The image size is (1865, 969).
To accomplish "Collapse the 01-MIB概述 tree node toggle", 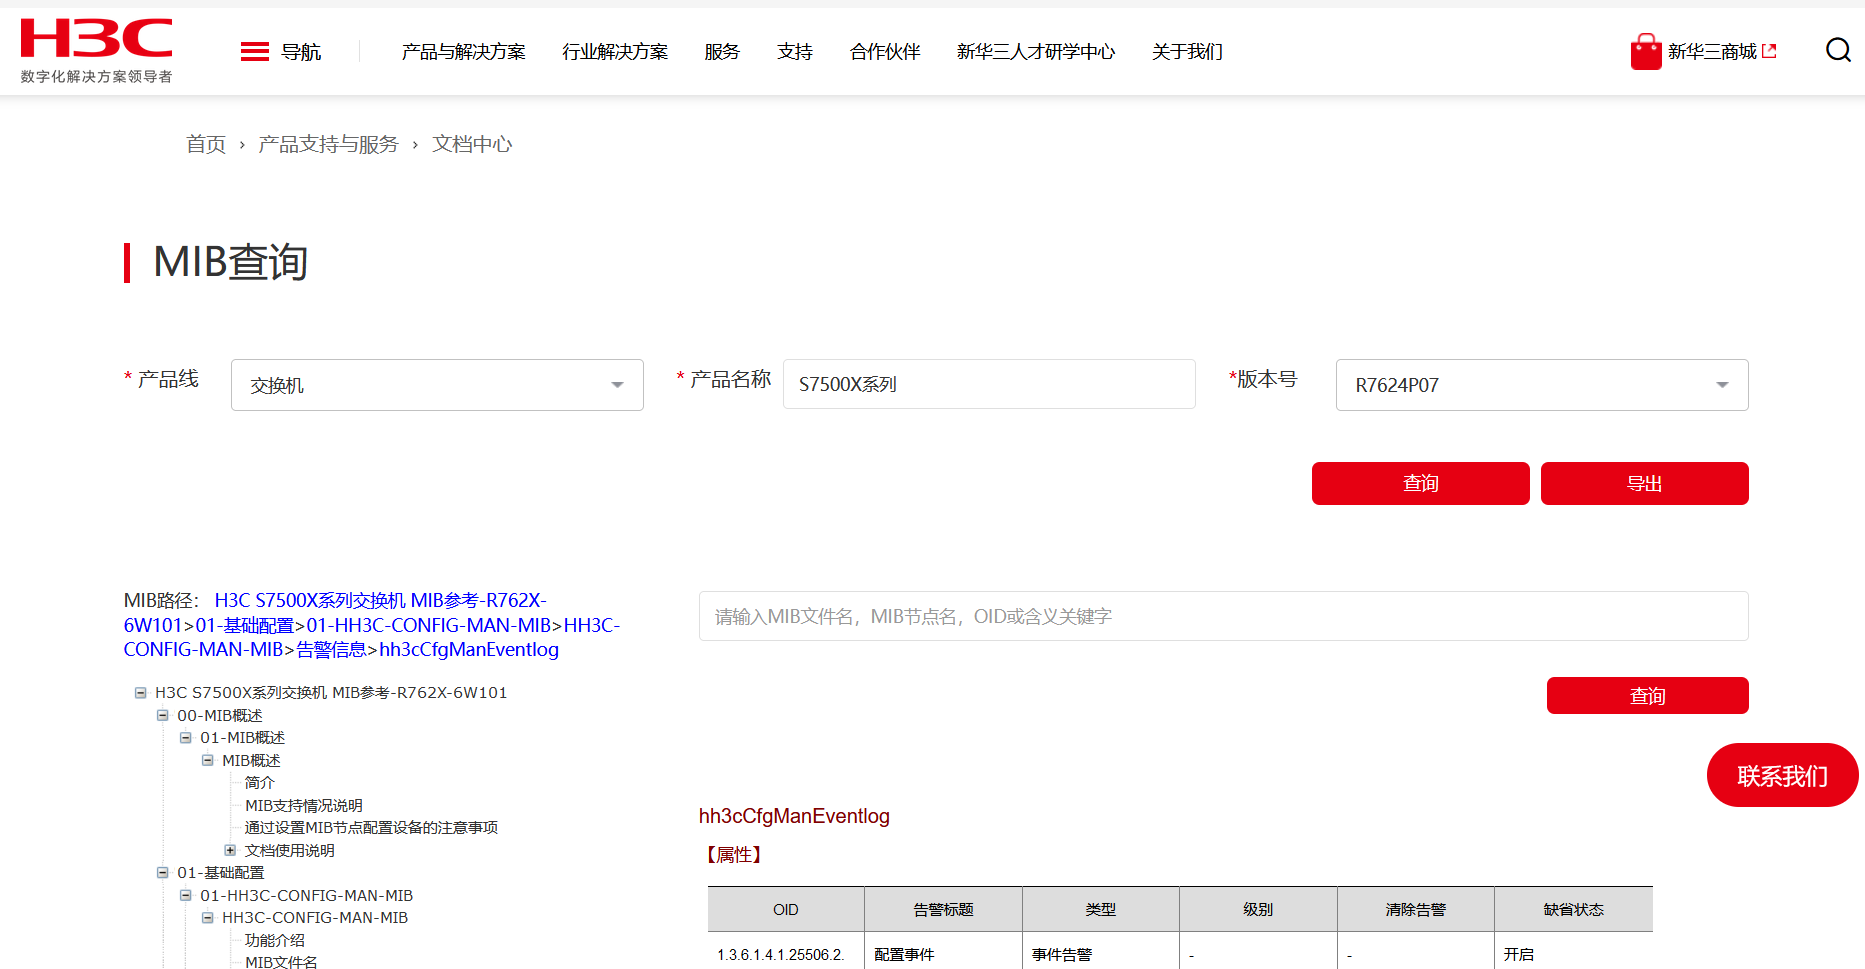I will [x=186, y=737].
